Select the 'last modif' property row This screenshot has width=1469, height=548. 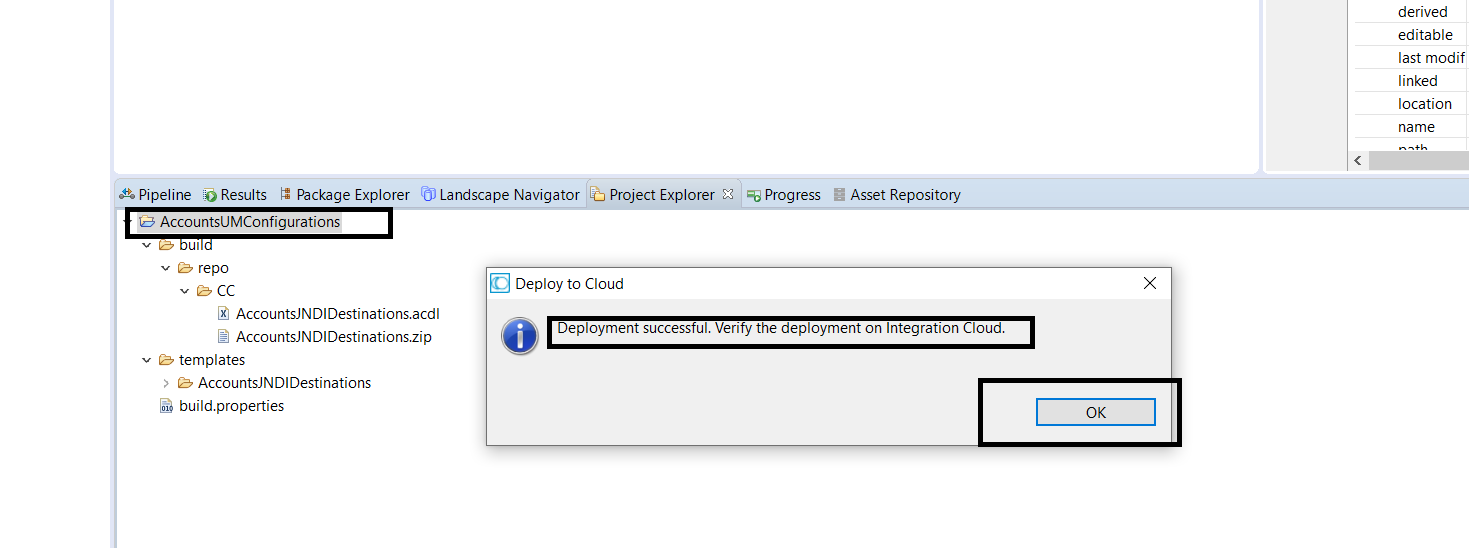pos(1411,58)
